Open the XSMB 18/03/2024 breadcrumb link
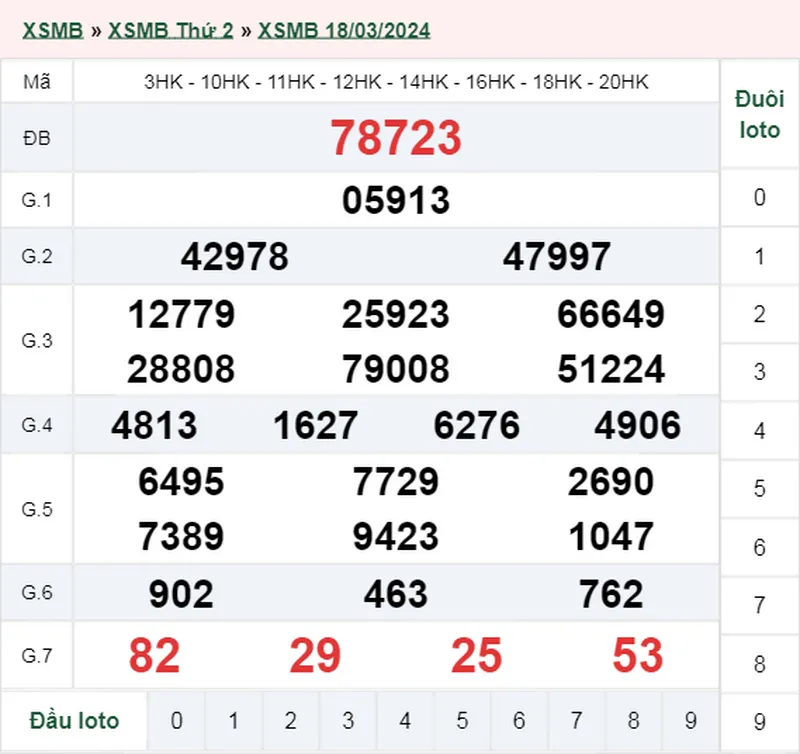The height and width of the screenshot is (754, 800). 344,30
